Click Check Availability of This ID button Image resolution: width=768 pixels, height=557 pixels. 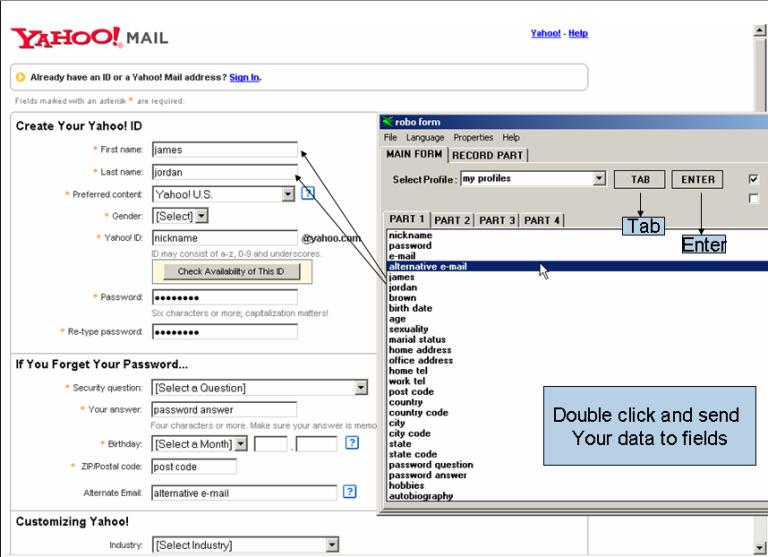pos(231,271)
